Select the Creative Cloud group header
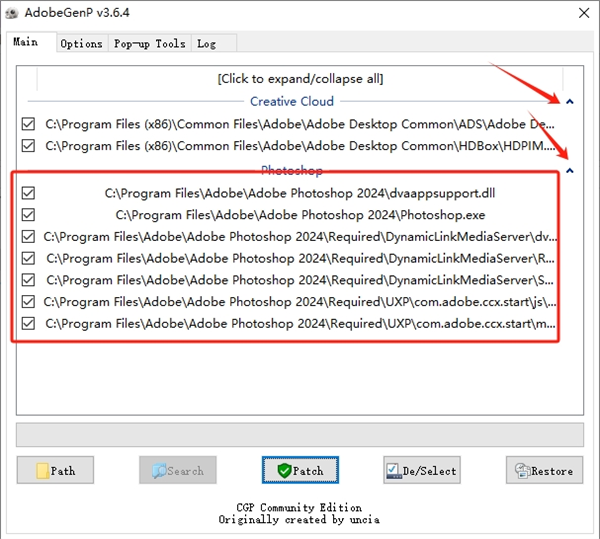The image size is (600, 539). pos(292,101)
